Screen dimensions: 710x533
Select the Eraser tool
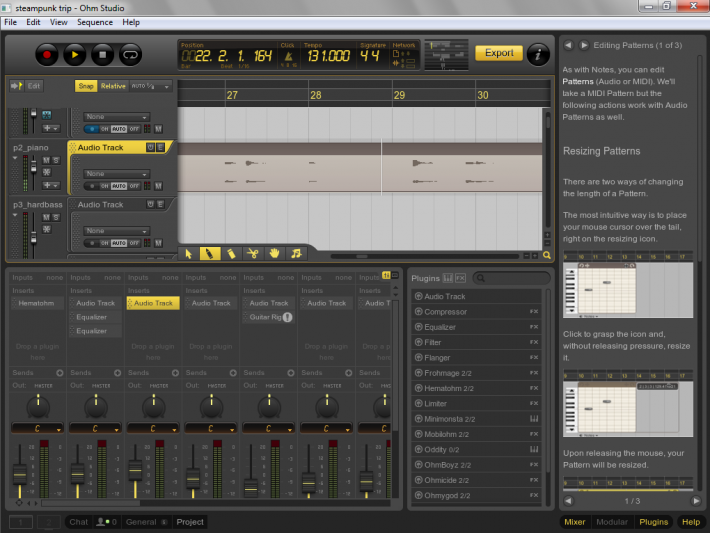point(231,254)
